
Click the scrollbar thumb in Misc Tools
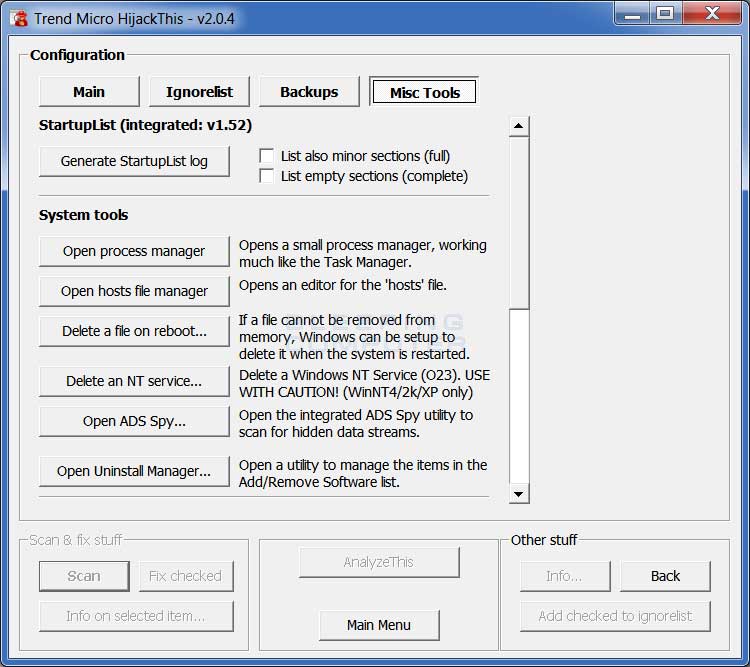click(x=518, y=222)
